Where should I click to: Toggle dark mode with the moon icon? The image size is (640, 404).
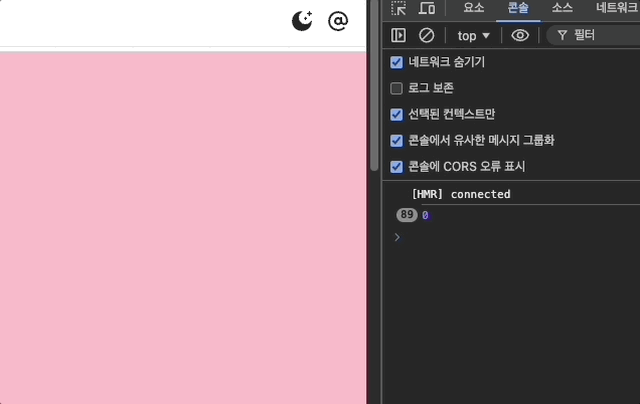302,21
